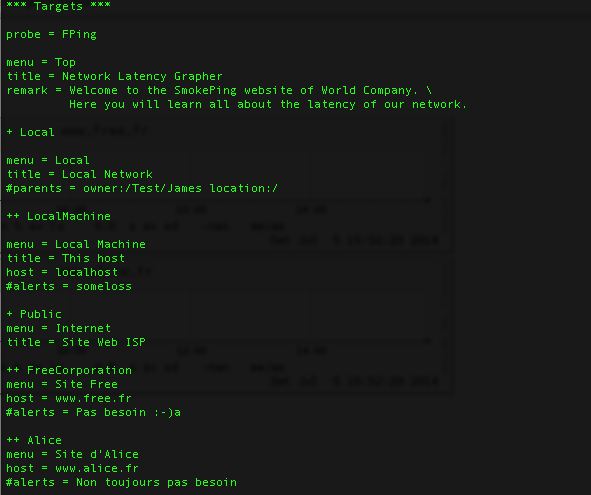
Task: Click the commented '#parents' line
Action: [x=142, y=188]
